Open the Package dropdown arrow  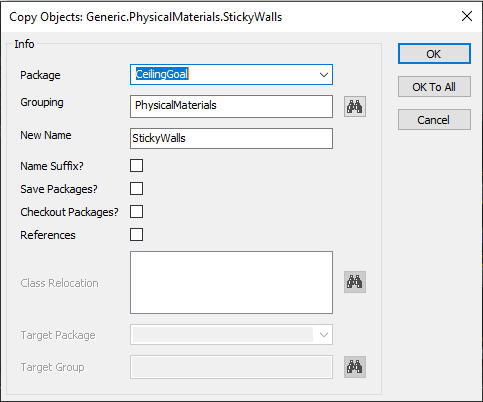[324, 75]
